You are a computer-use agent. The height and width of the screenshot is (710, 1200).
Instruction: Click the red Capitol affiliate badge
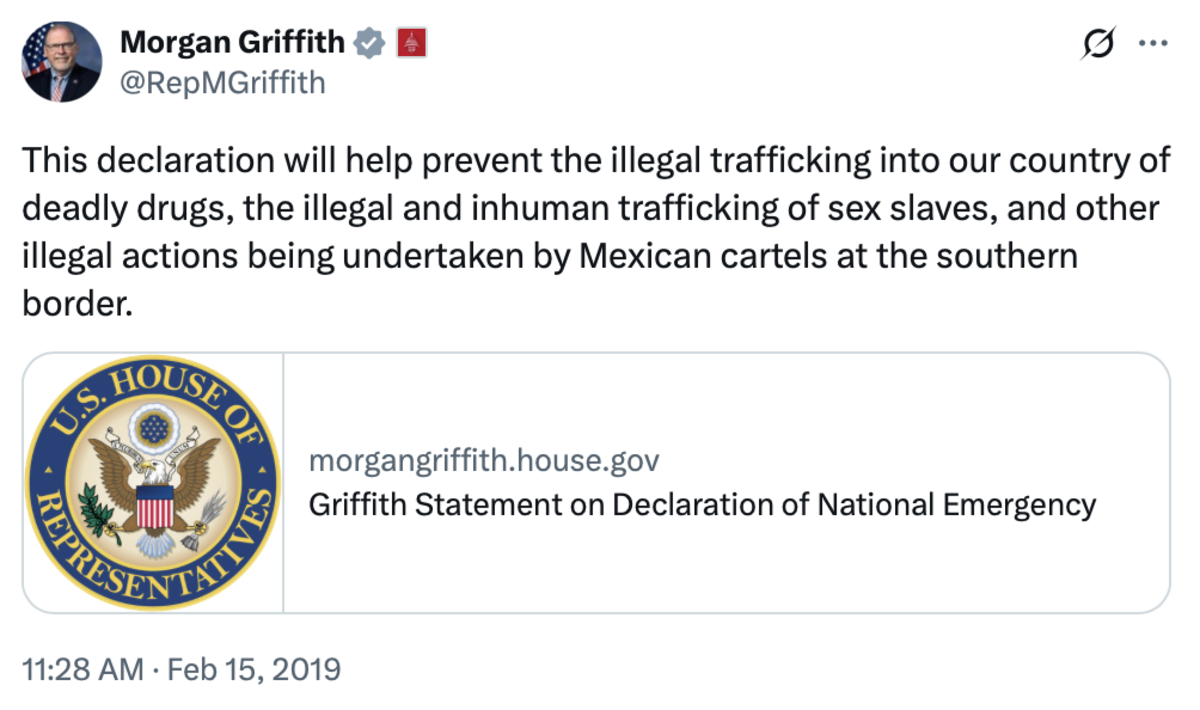coord(411,43)
